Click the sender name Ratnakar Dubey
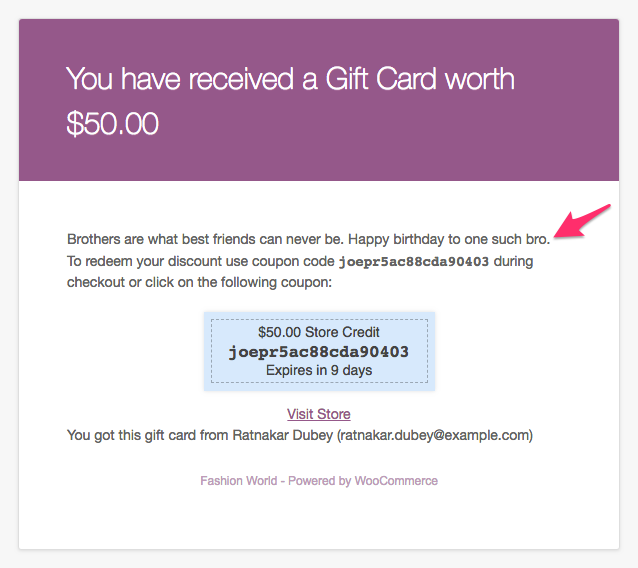The width and height of the screenshot is (638, 568). pos(283,435)
